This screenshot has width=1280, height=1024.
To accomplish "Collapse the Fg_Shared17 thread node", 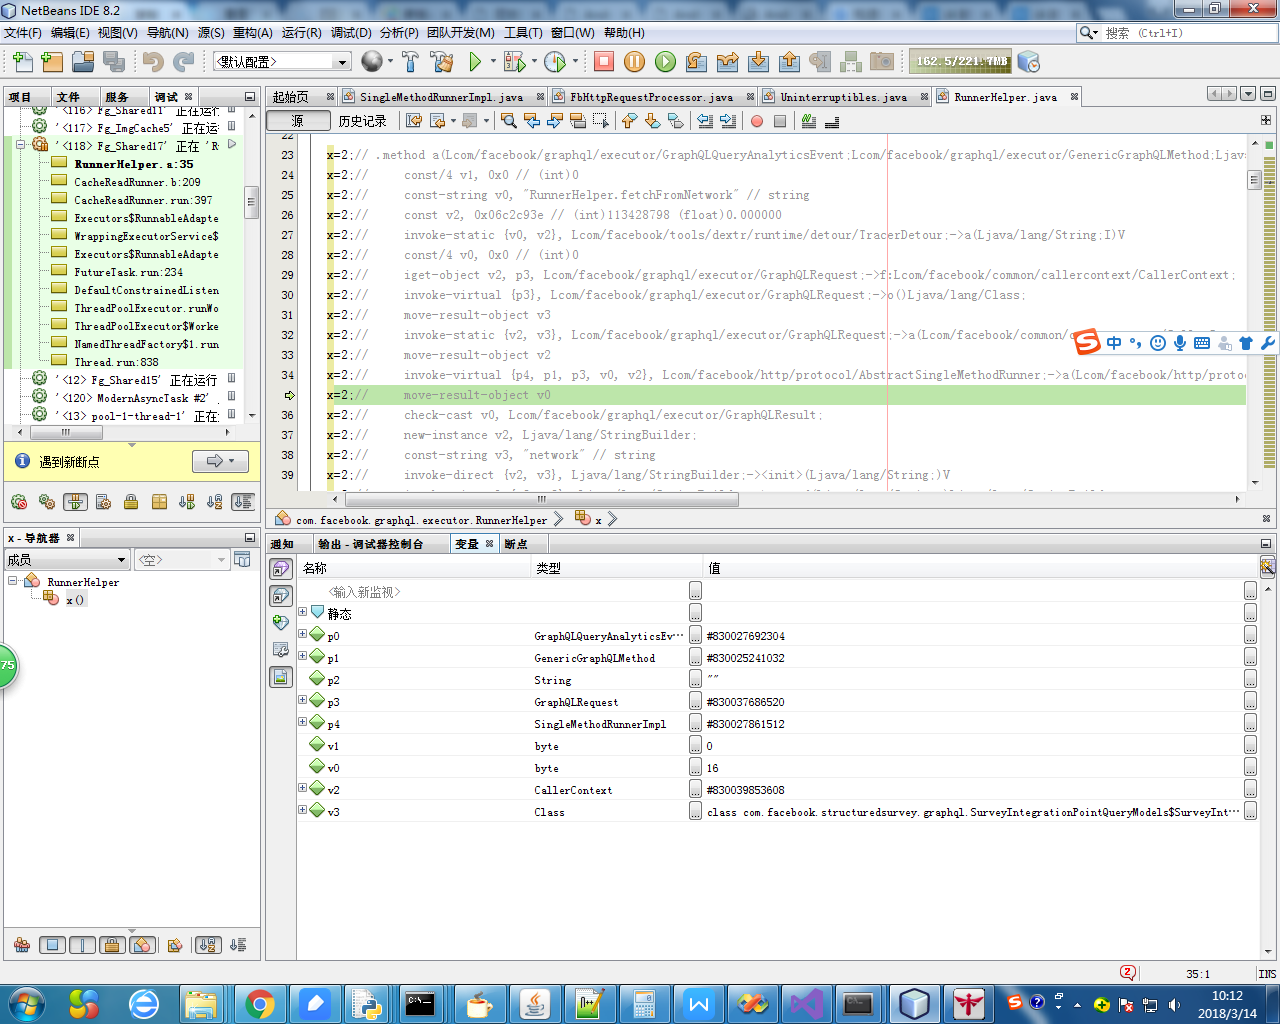I will click(x=20, y=145).
